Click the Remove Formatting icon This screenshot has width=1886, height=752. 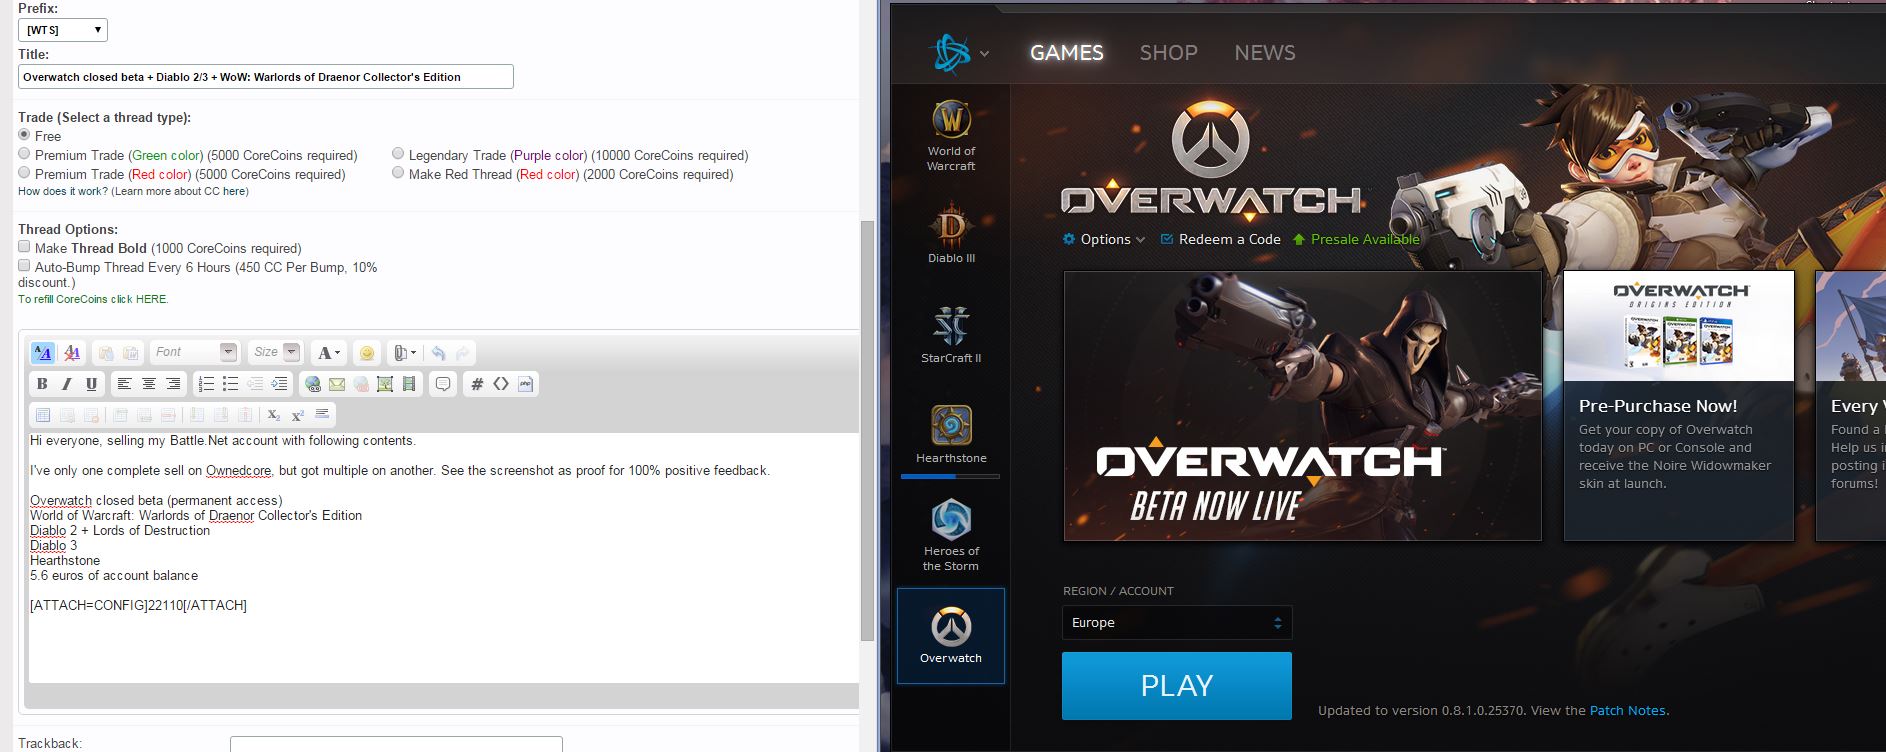click(x=71, y=352)
